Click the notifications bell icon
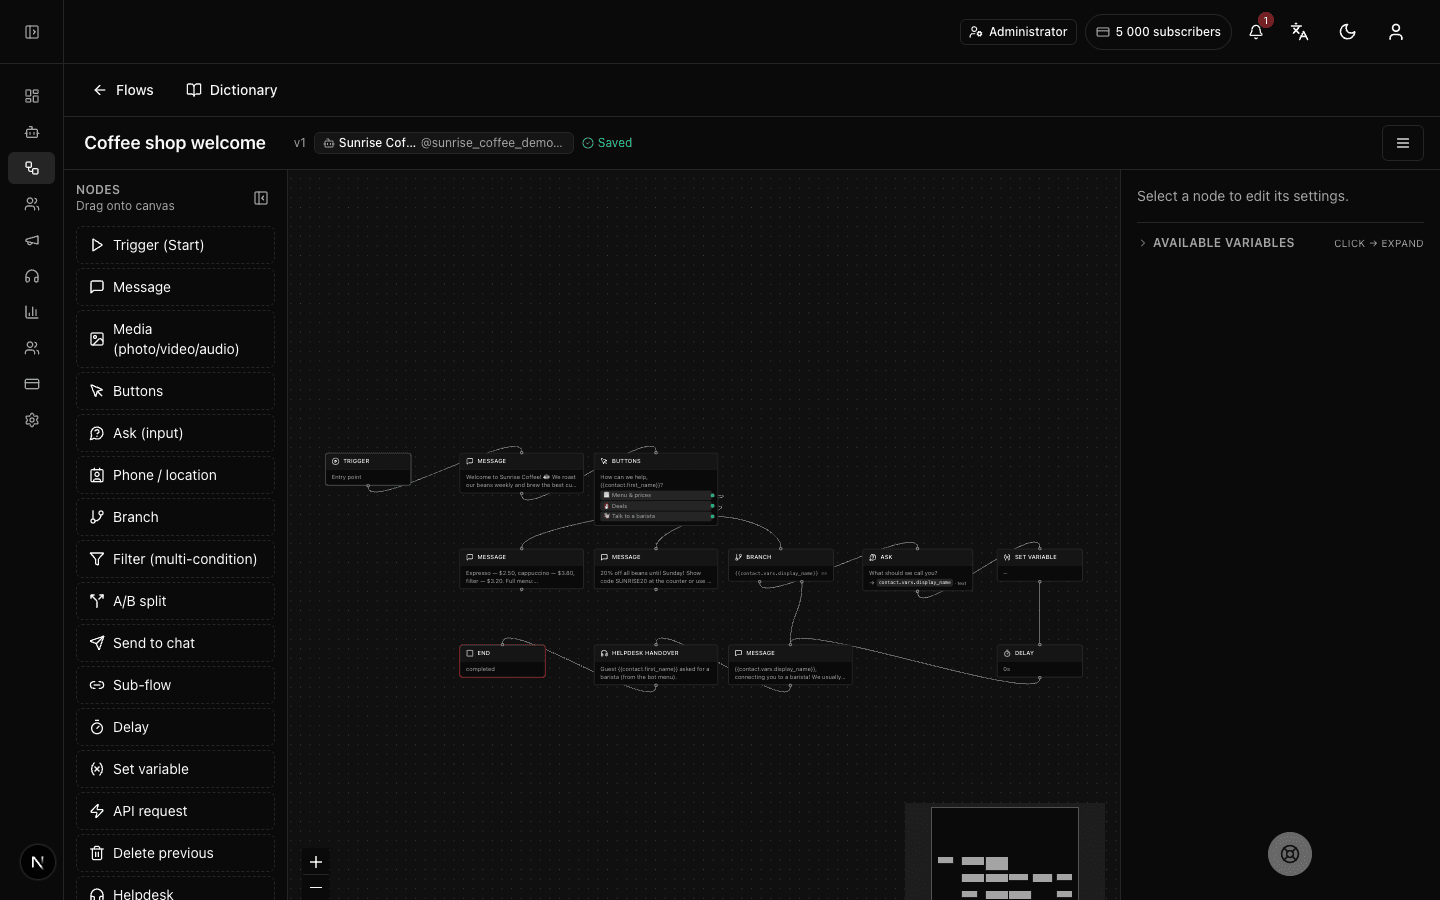The image size is (1440, 900). (1256, 32)
